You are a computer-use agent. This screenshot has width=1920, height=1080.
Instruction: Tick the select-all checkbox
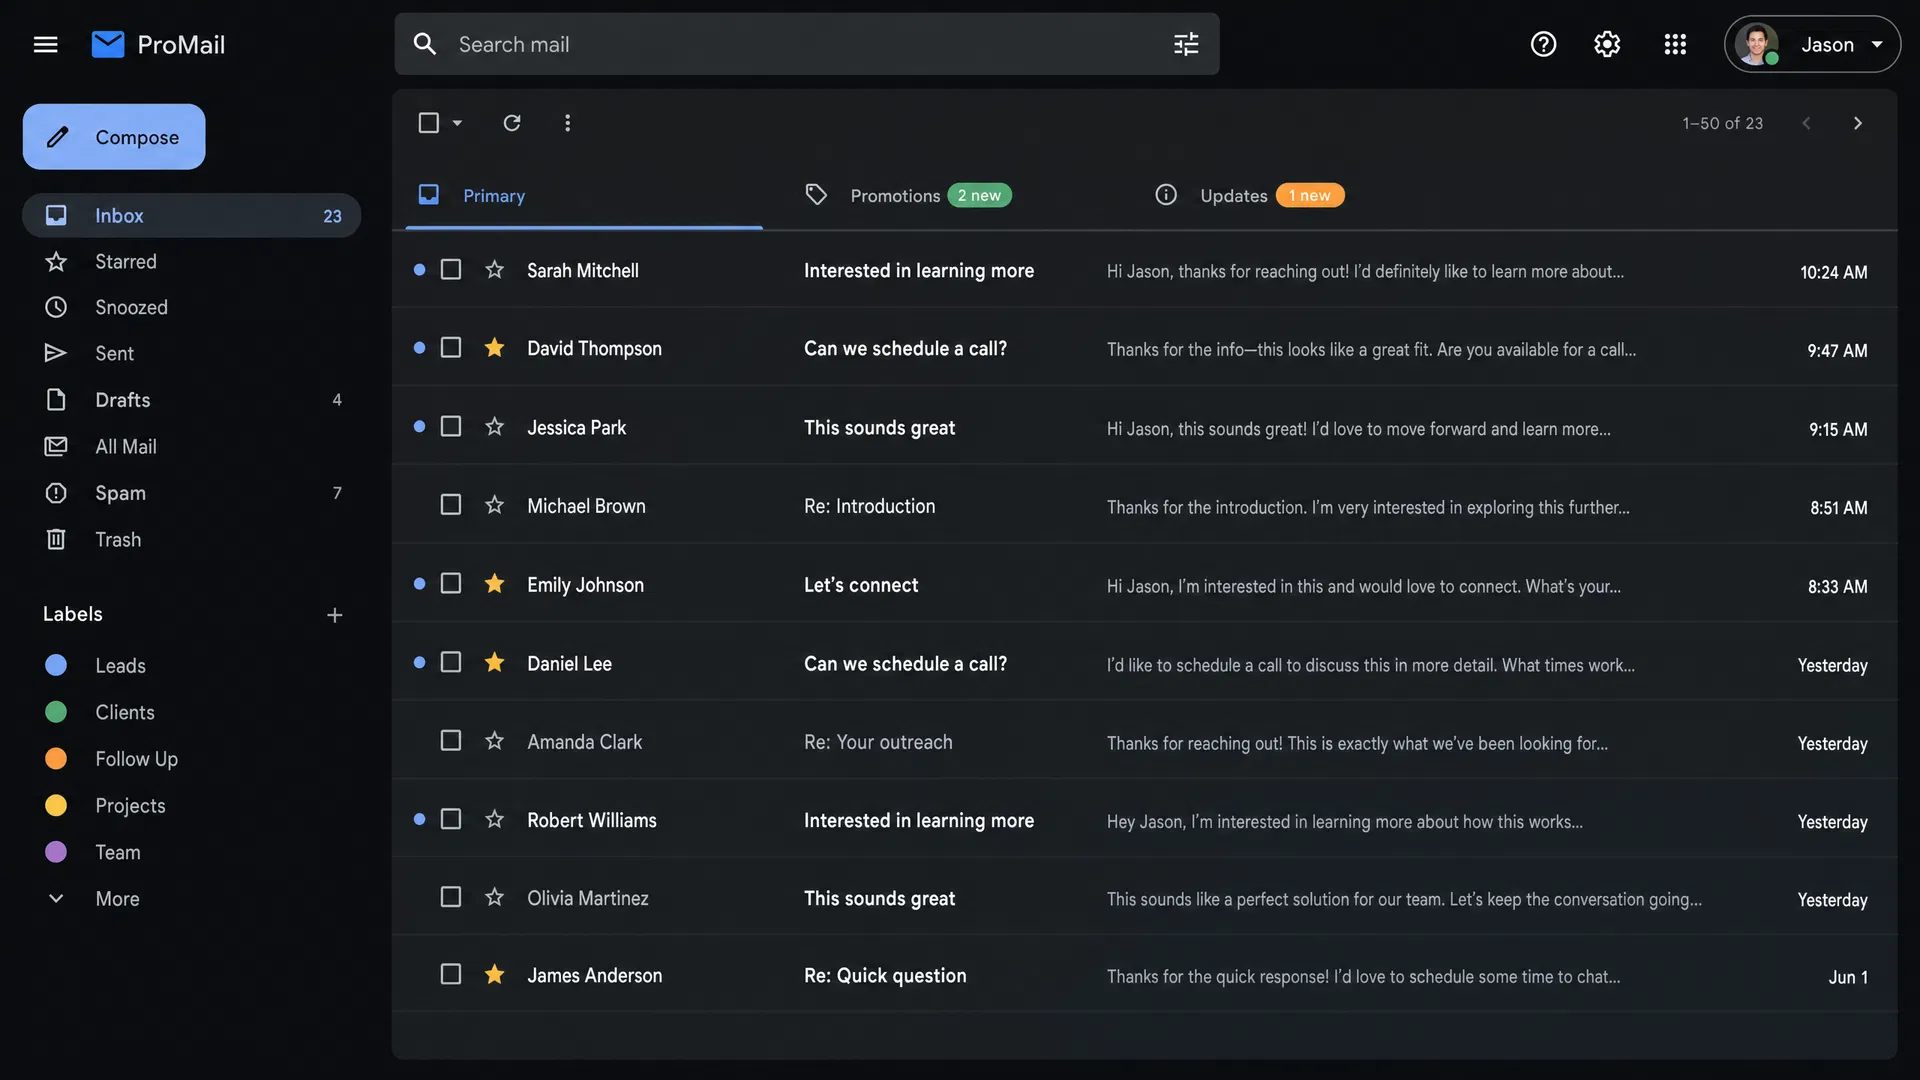[x=429, y=123]
